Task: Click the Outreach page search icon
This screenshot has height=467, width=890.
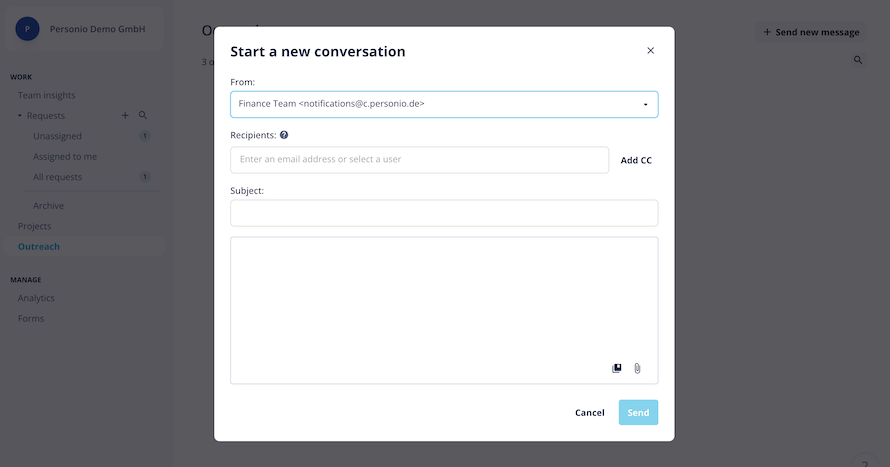Action: click(858, 60)
